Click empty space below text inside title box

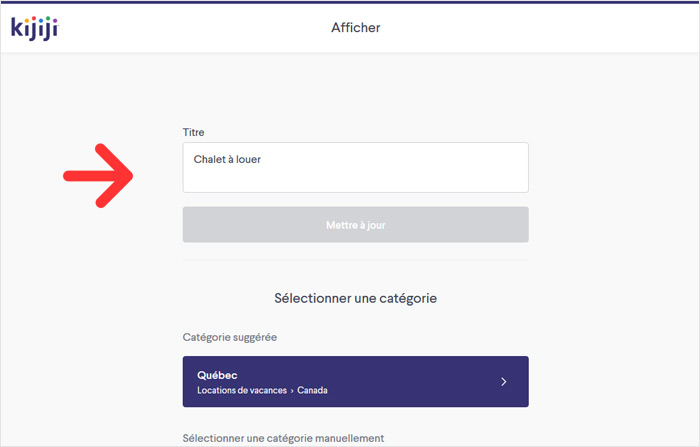click(x=355, y=180)
